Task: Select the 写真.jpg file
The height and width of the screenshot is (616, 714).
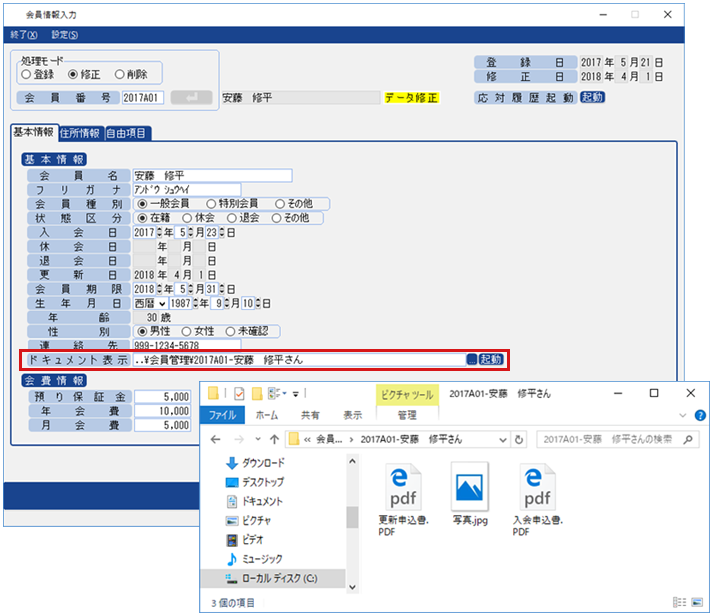Action: click(470, 494)
